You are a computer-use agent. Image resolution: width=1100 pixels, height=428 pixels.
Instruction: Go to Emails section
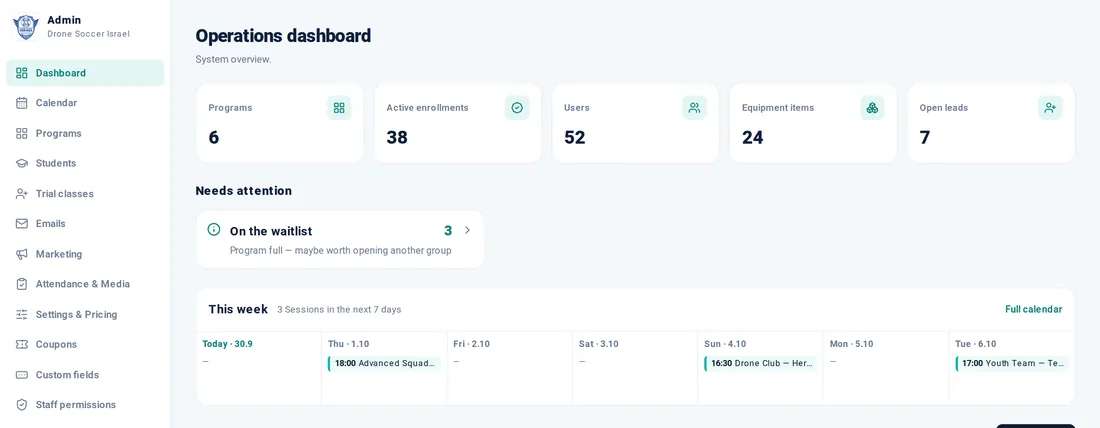point(85,224)
